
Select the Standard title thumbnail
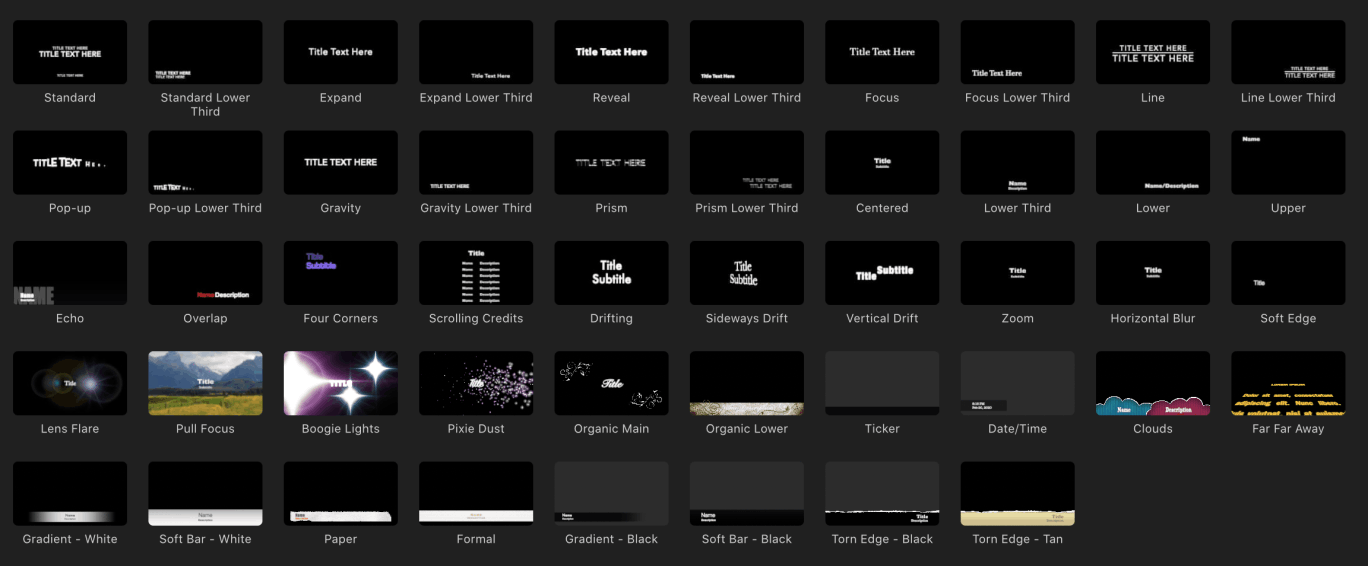click(x=70, y=52)
